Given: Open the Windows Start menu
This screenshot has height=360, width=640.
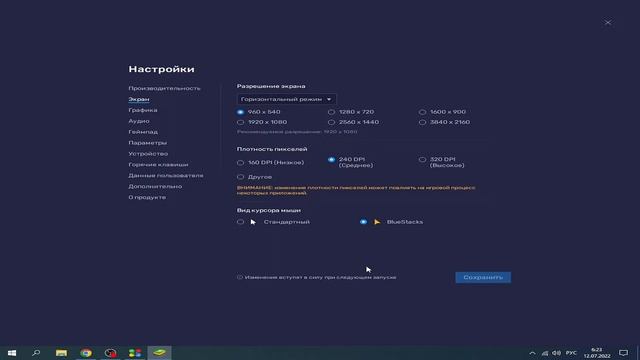Looking at the screenshot, I should [12, 353].
